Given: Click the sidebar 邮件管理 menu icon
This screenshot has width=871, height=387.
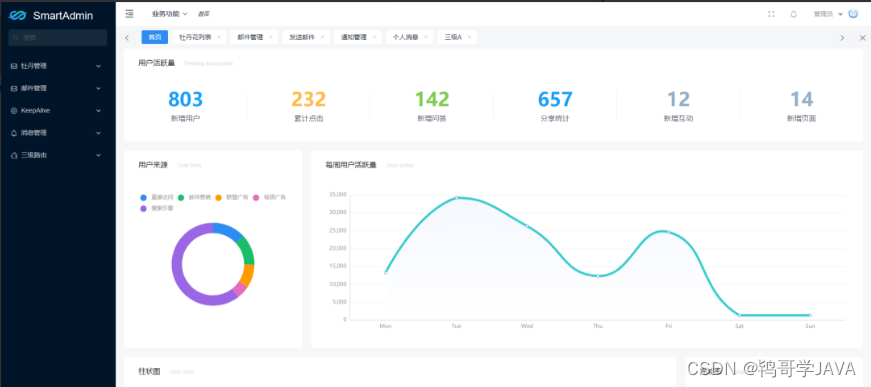Looking at the screenshot, I should point(14,88).
